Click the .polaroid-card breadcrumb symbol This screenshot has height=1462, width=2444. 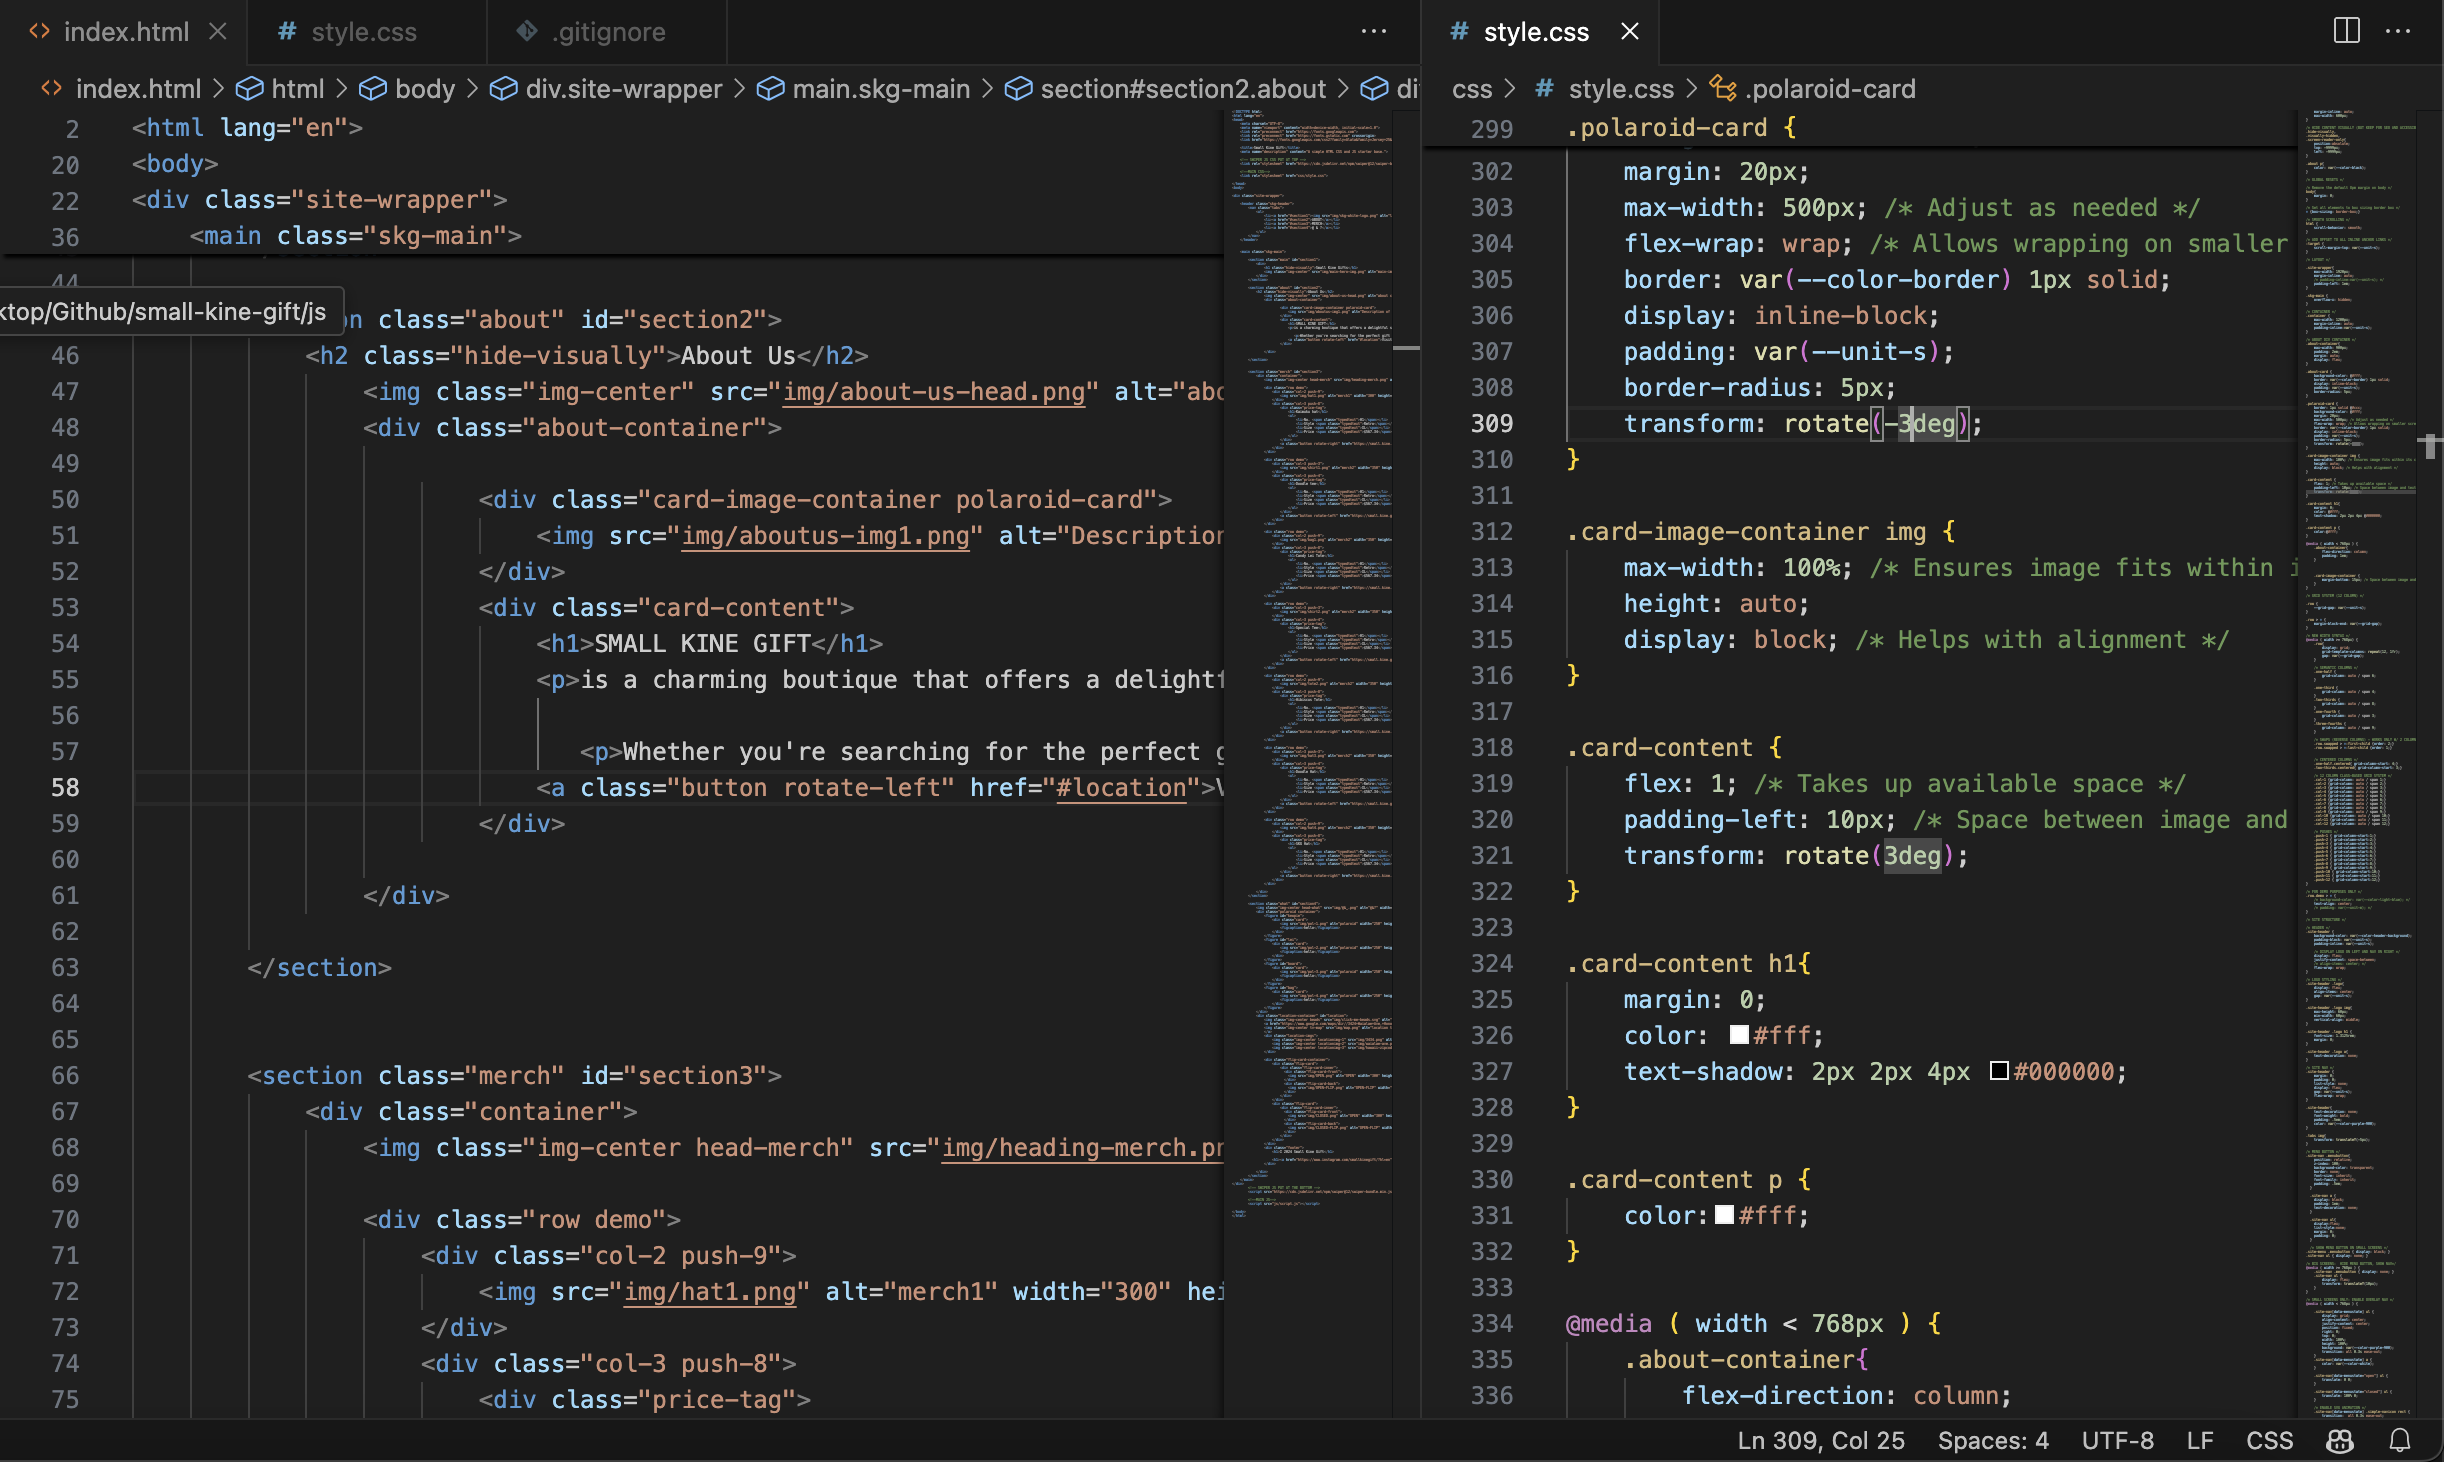[x=1830, y=89]
